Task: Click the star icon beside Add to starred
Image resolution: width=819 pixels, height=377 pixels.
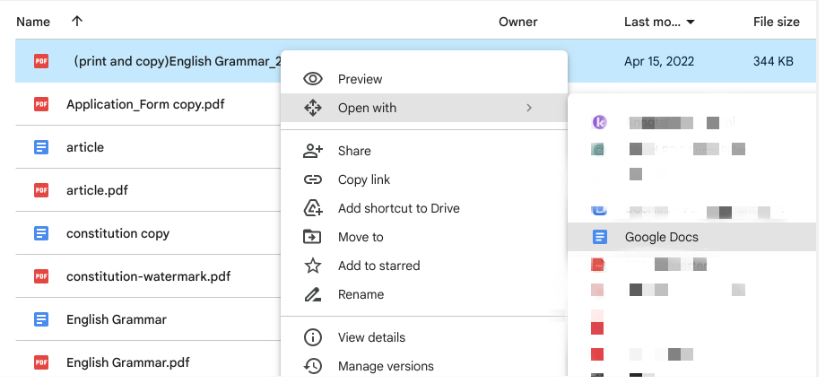Action: [312, 265]
